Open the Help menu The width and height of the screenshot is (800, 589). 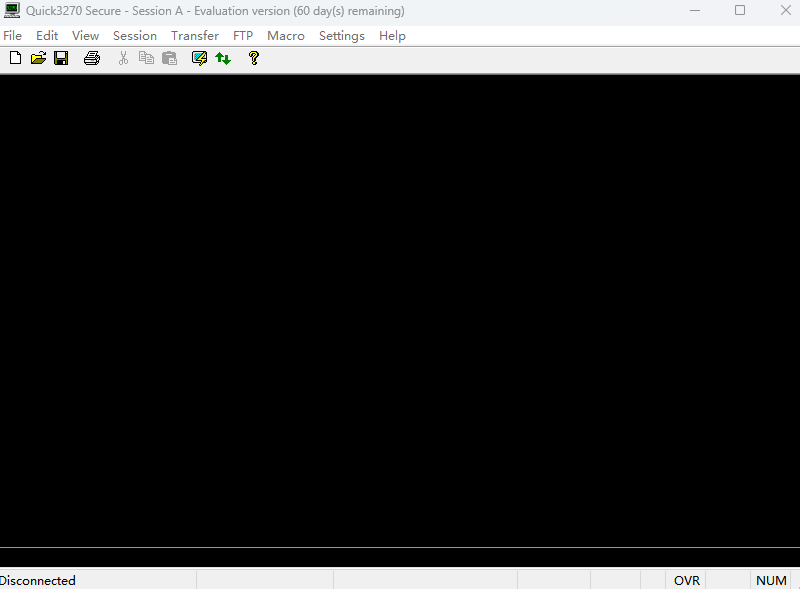[x=392, y=36]
